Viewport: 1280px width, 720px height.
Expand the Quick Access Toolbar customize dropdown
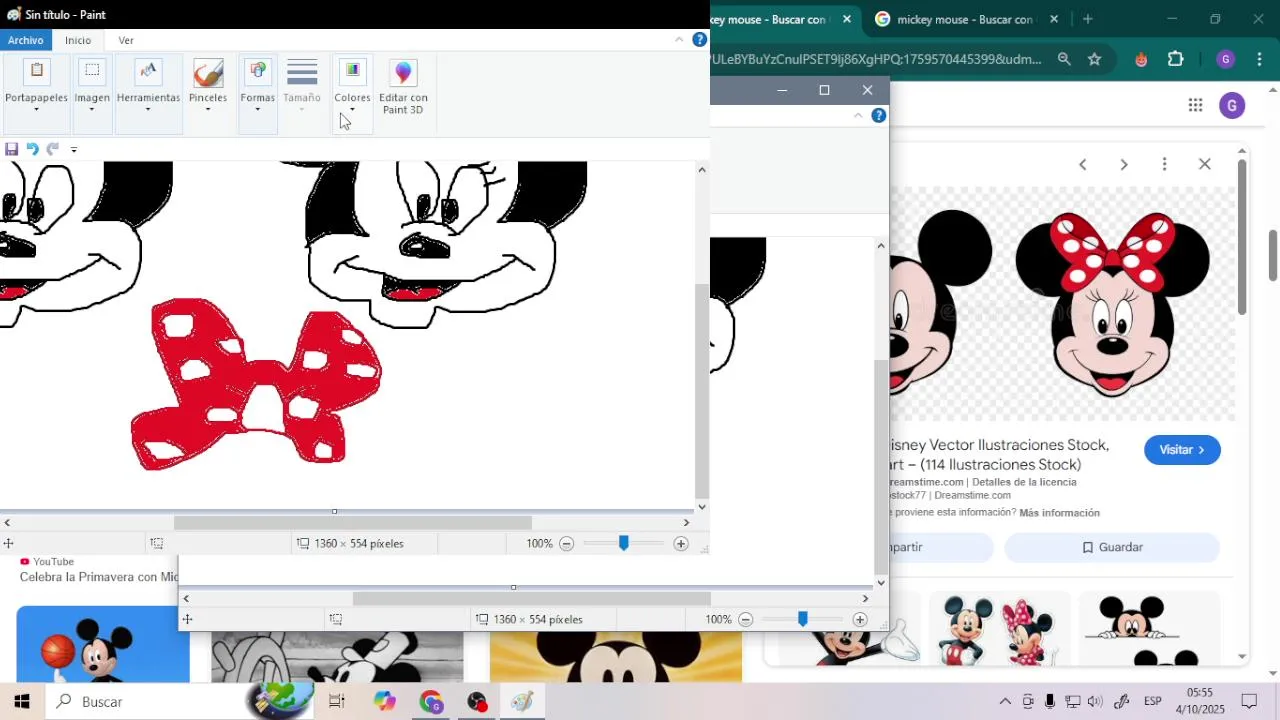point(73,150)
